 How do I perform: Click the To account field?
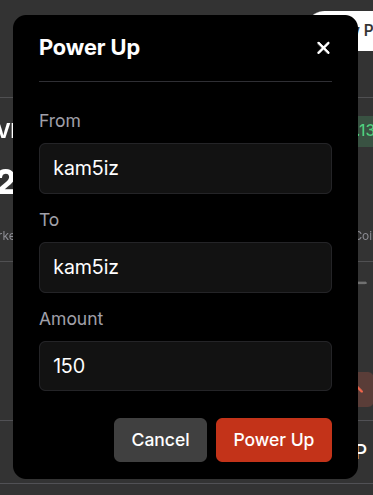pyautogui.click(x=185, y=267)
